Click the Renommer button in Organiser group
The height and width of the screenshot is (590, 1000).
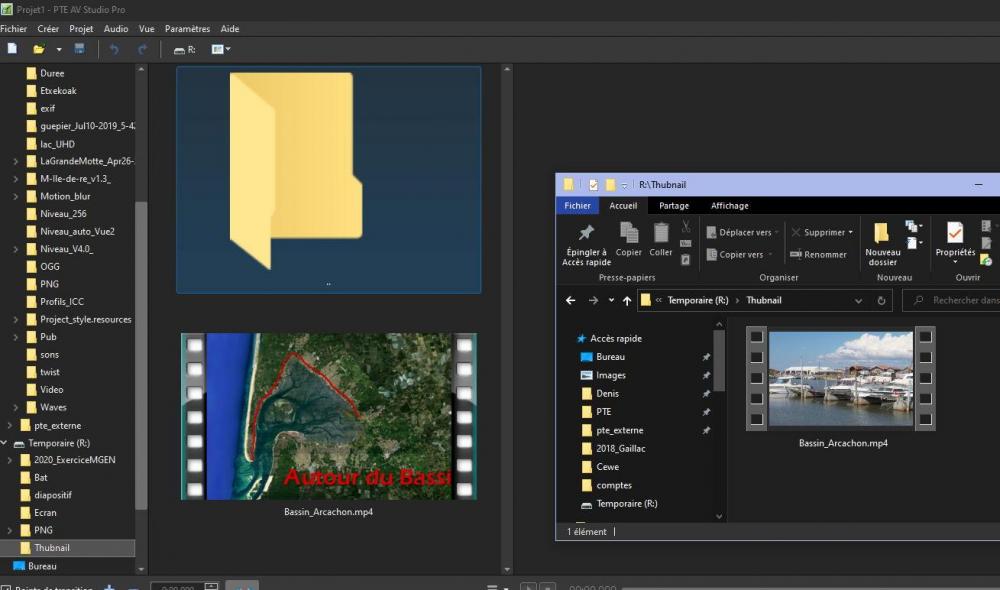click(818, 255)
